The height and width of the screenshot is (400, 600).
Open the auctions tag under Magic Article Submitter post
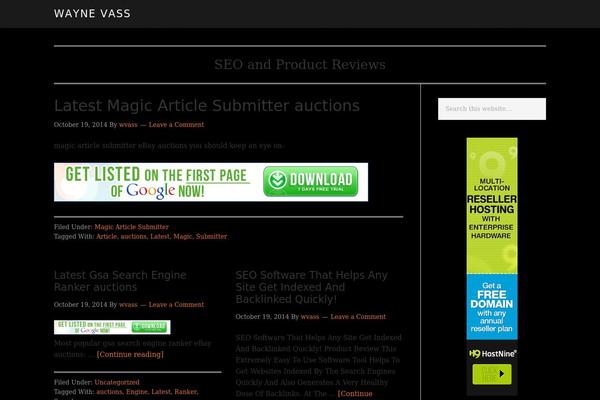click(x=133, y=237)
